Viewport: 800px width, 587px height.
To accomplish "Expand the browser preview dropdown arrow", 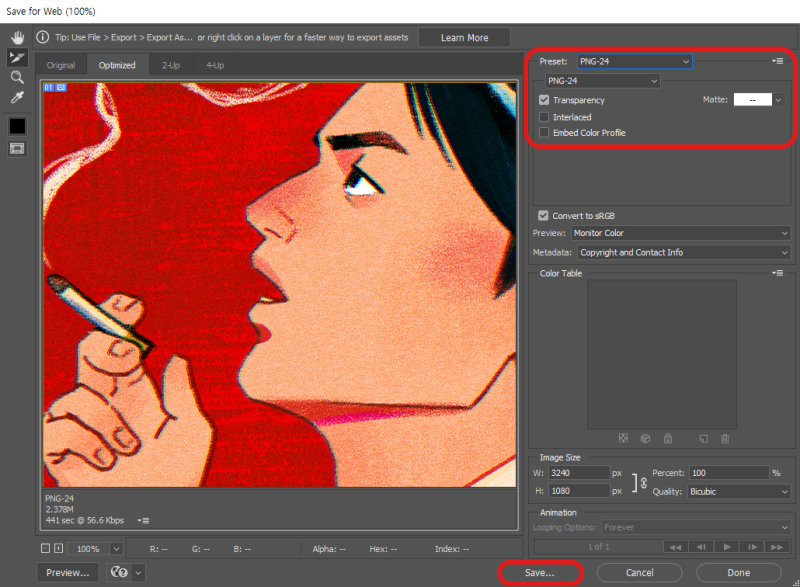I will 138,572.
